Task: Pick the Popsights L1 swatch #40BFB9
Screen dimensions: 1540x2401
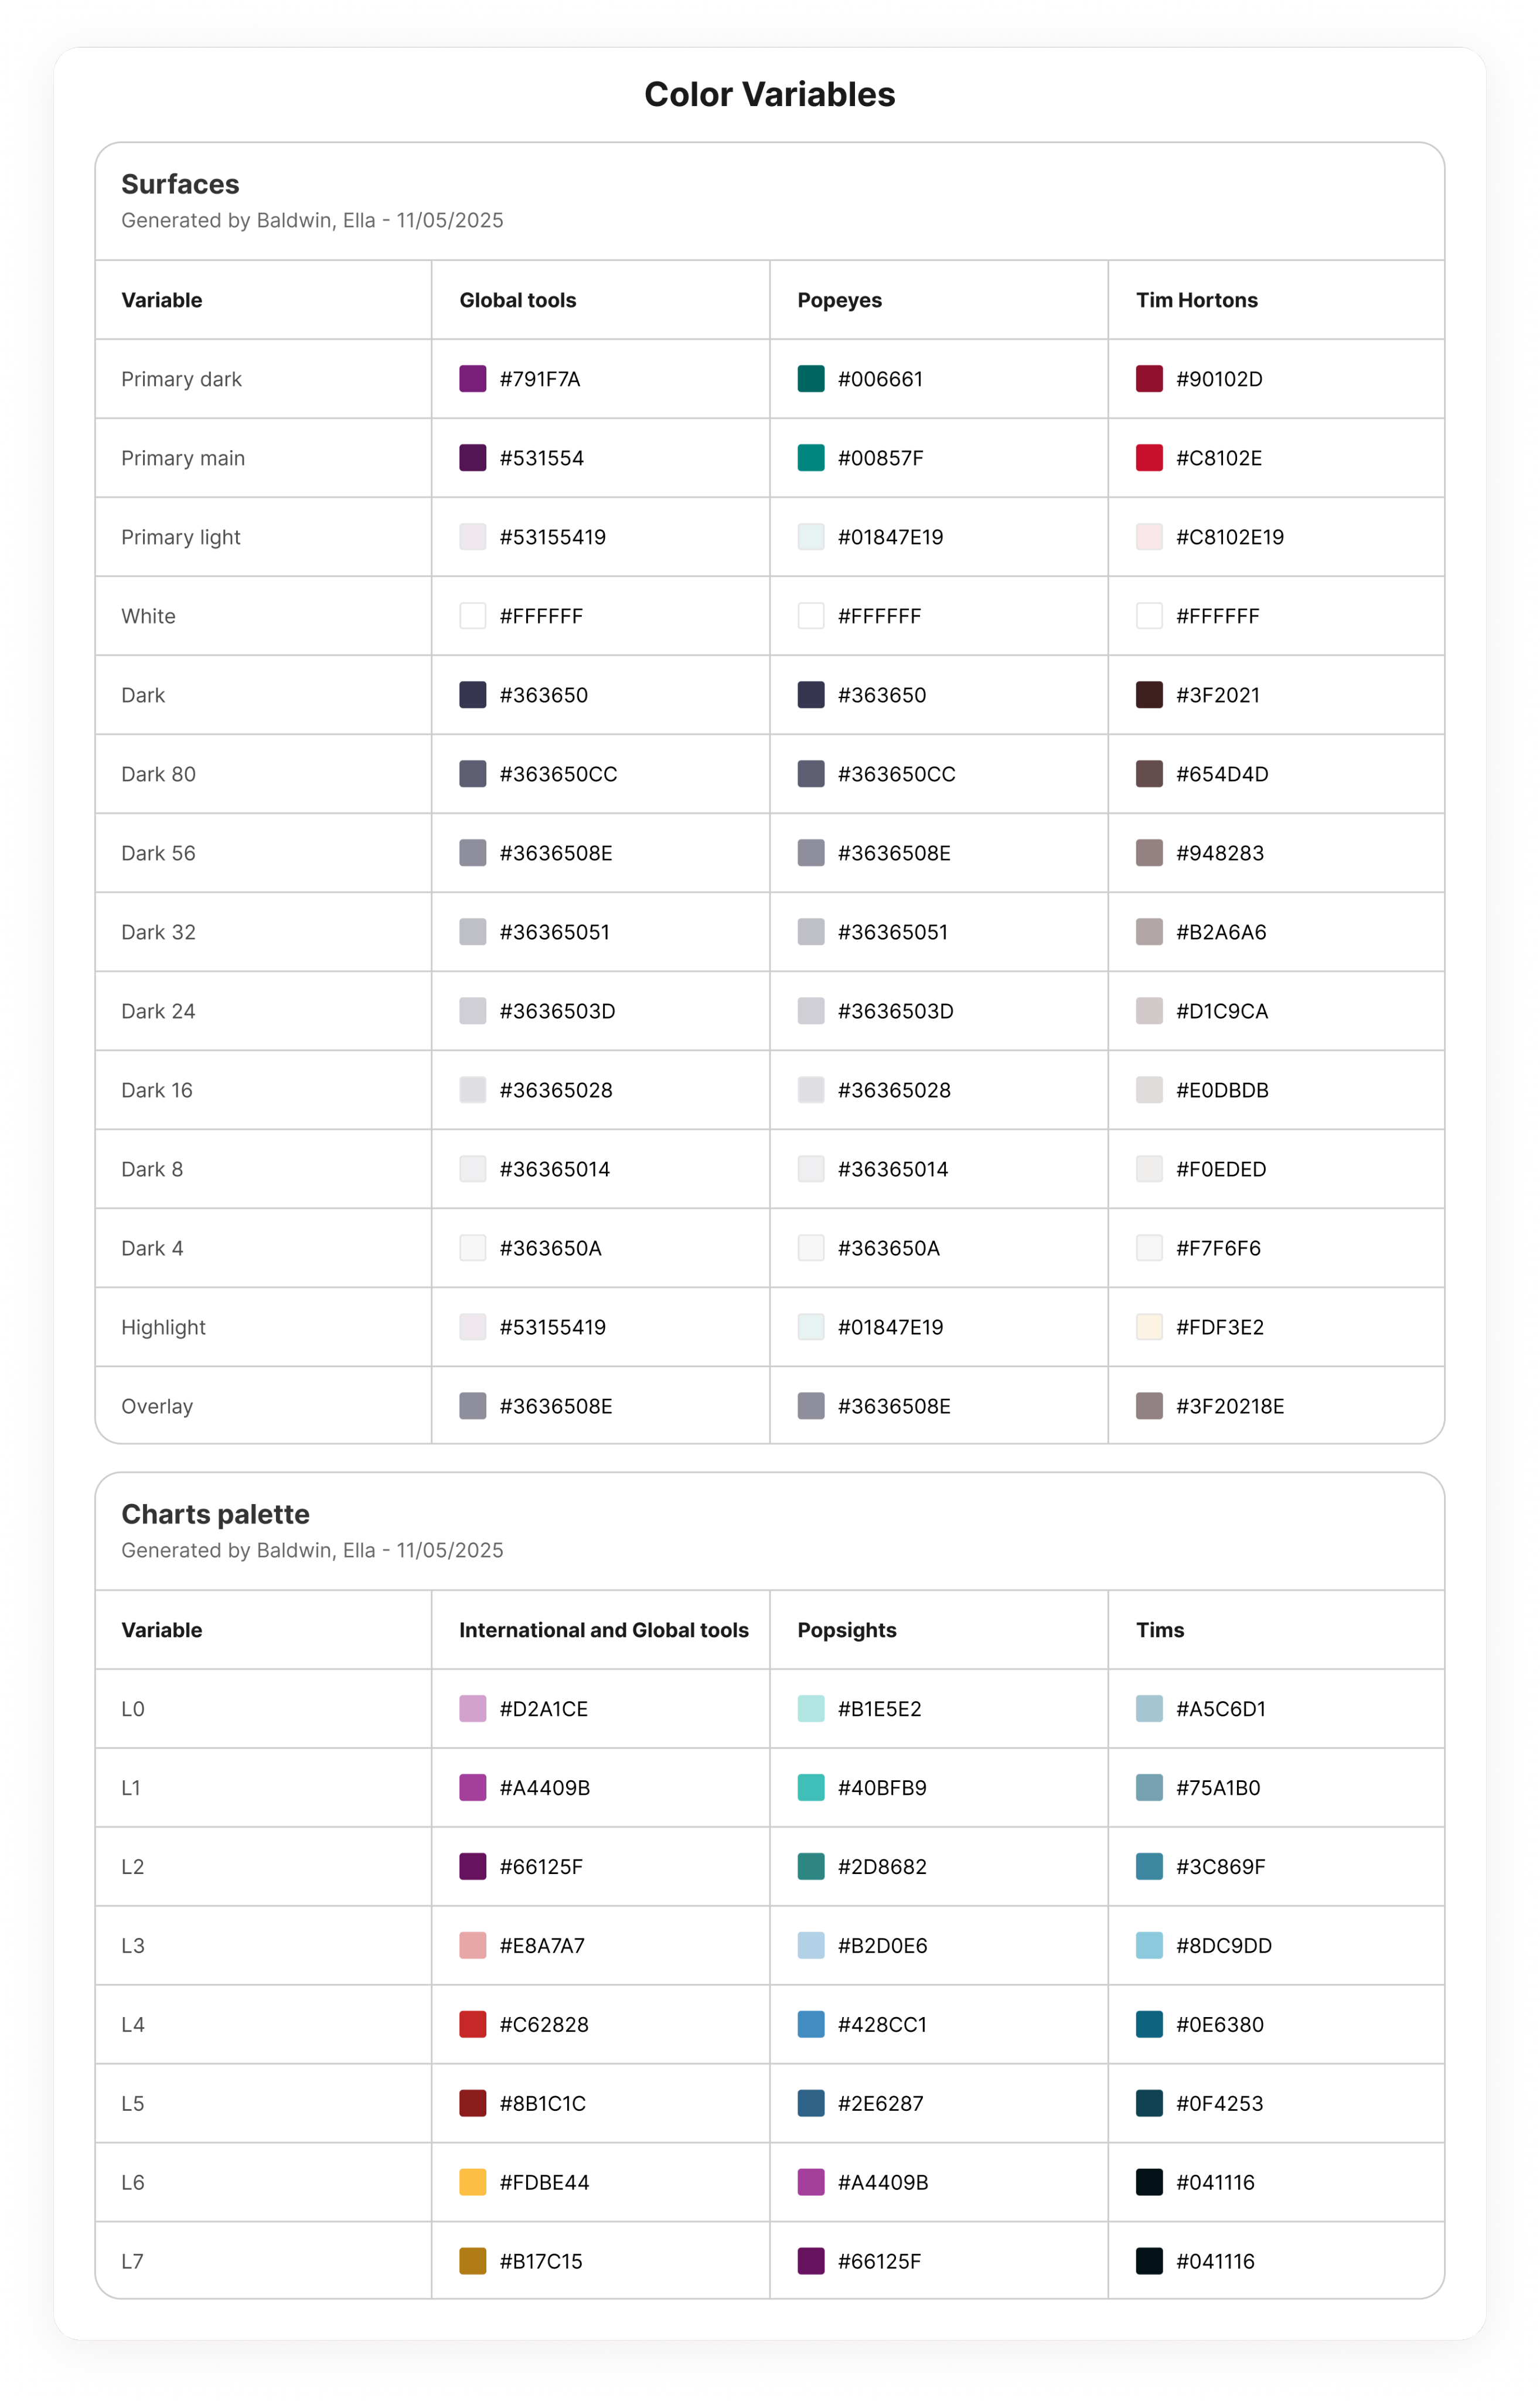Action: 811,1787
